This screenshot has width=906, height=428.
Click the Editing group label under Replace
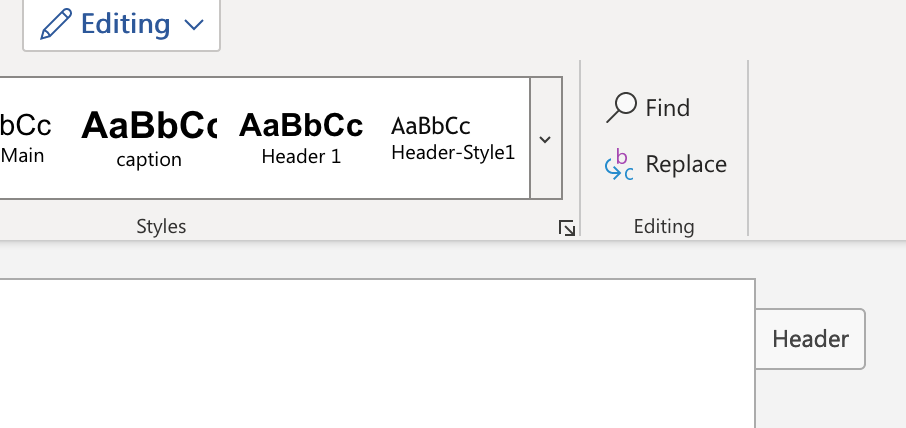[x=664, y=226]
